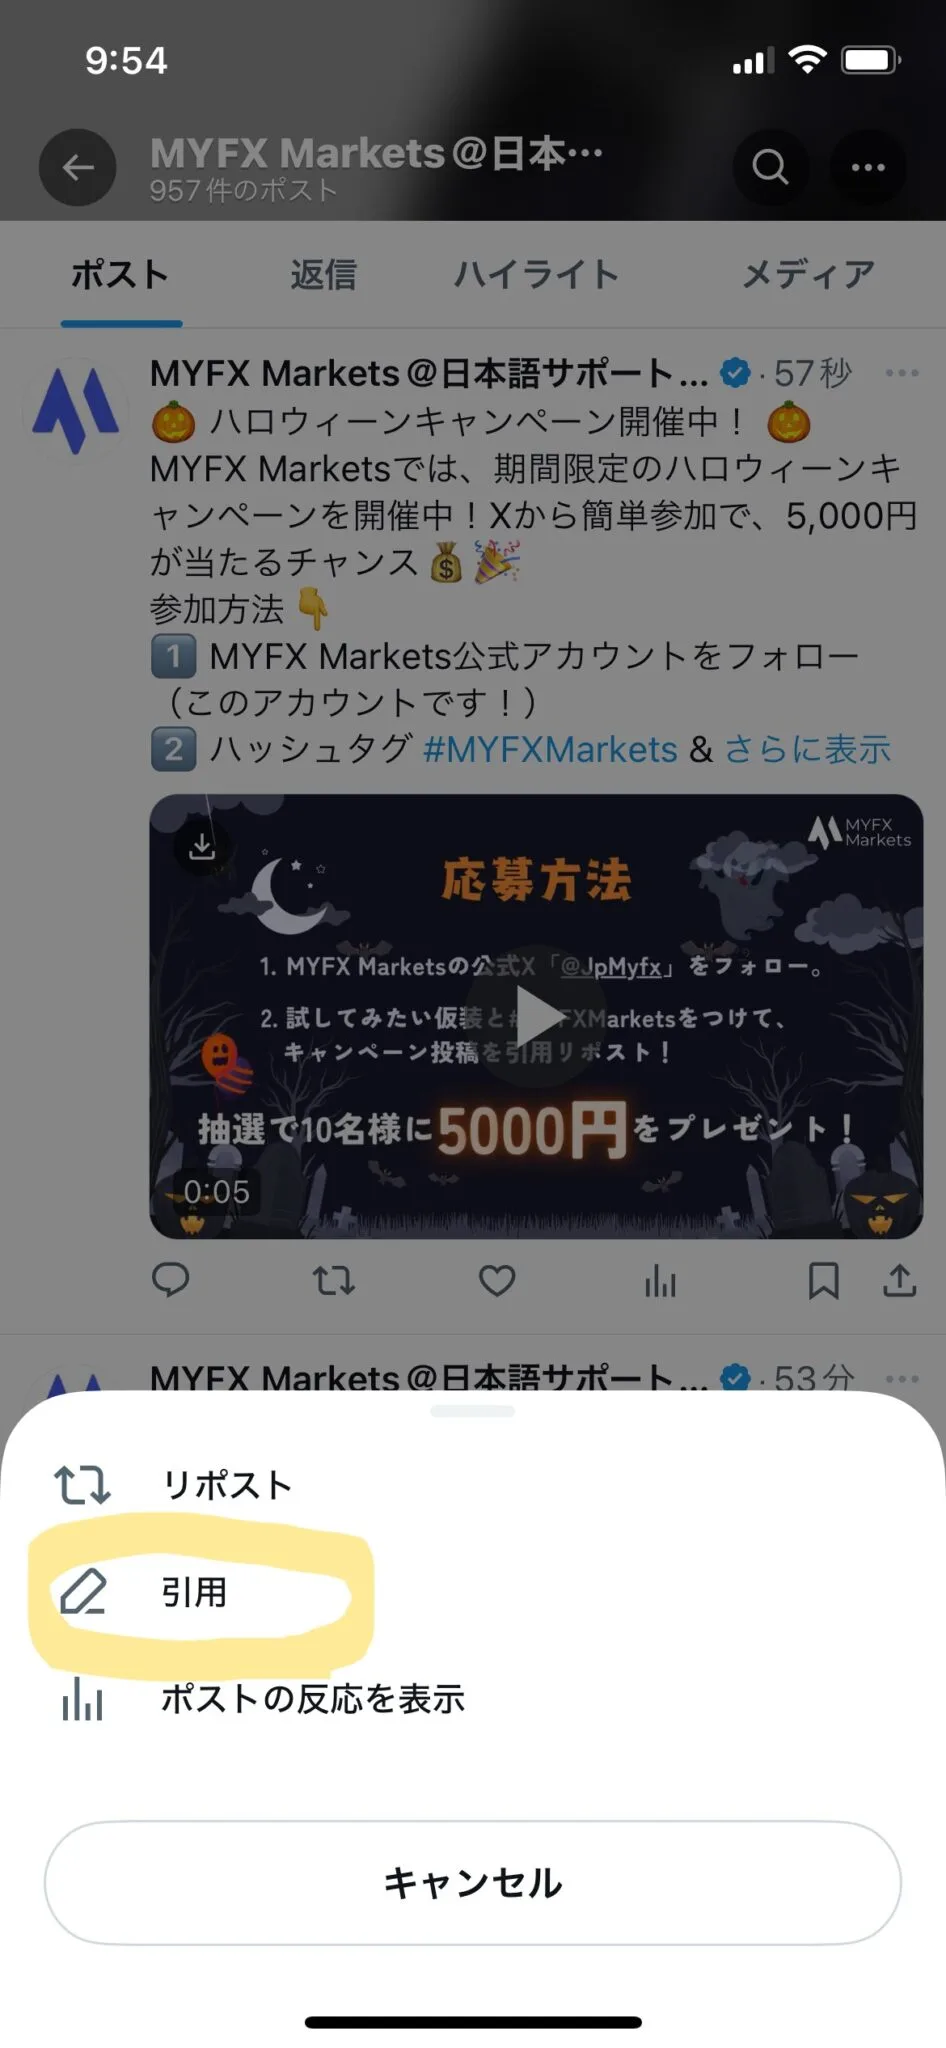Open the #MYFXMarkets hashtag link
Image resolution: width=946 pixels, height=2048 pixels.
(550, 749)
